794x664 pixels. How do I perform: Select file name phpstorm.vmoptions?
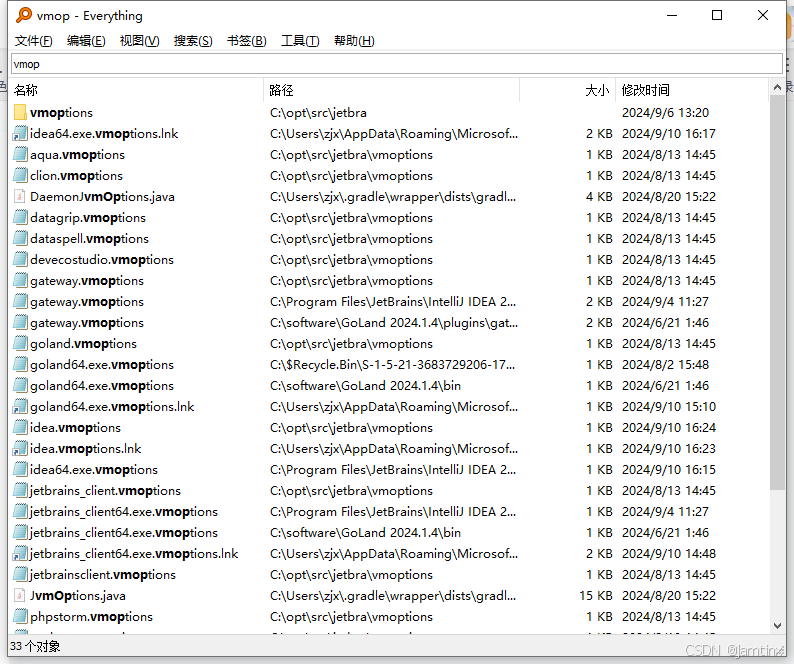coord(91,617)
